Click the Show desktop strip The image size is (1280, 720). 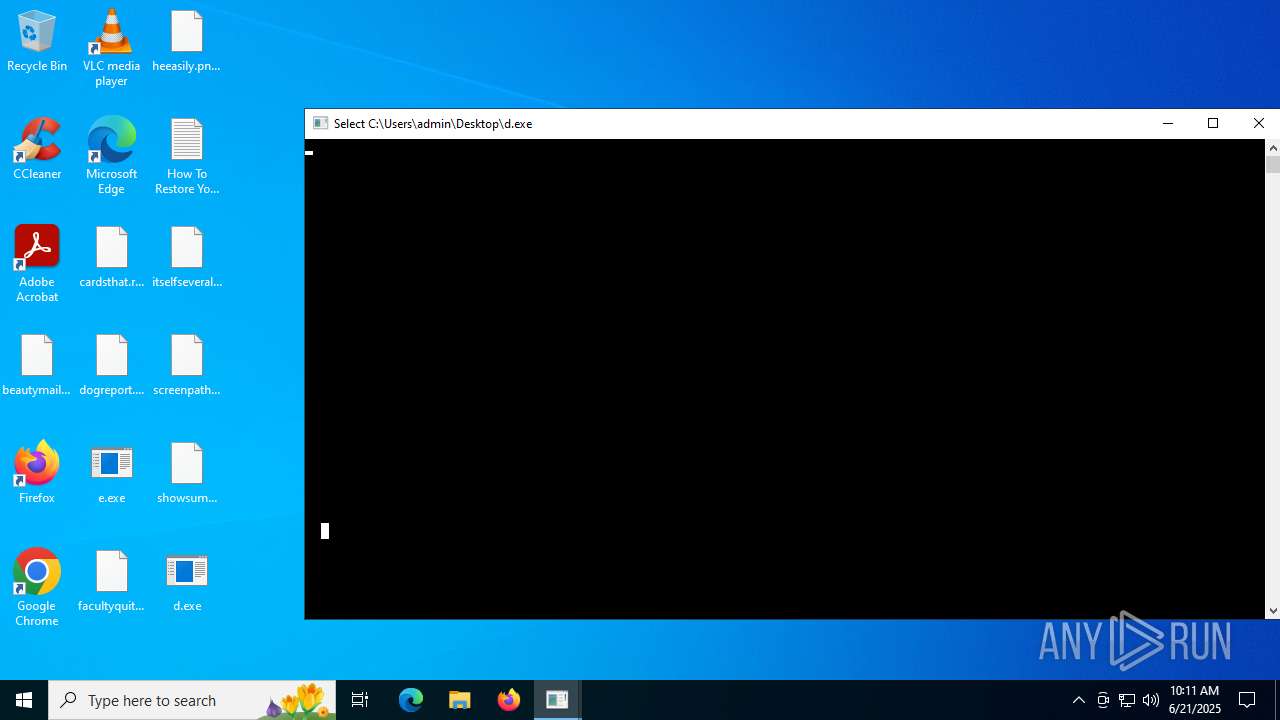tap(1277, 700)
